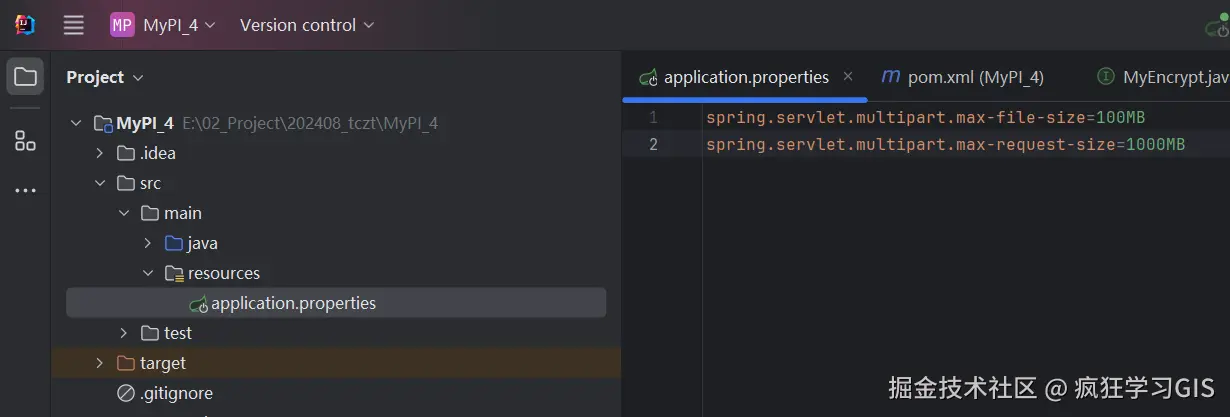
Task: Select the test folder in tree
Action: click(x=177, y=333)
